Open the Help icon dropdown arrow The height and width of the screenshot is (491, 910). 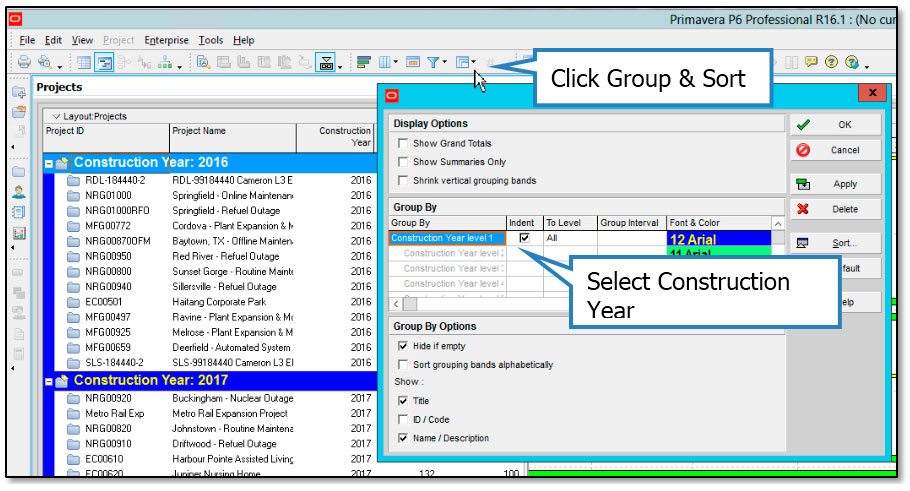coord(866,67)
